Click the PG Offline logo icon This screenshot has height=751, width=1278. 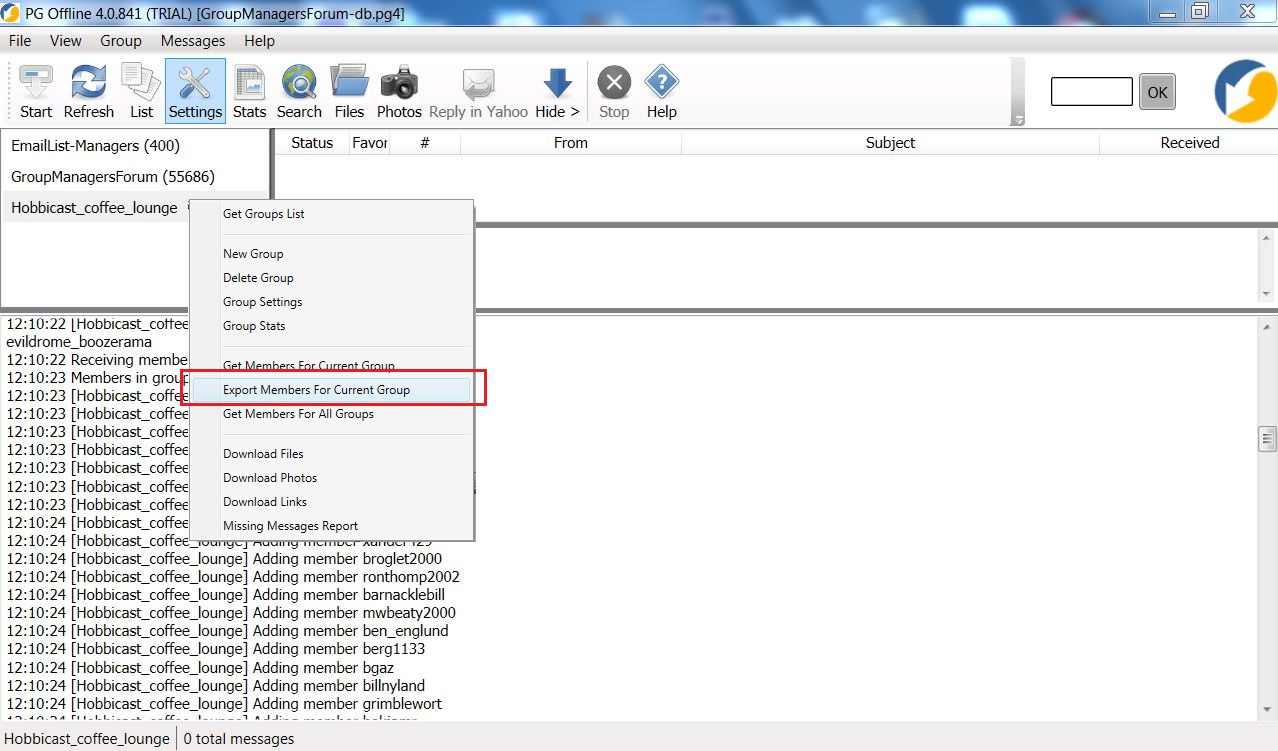(x=1245, y=92)
